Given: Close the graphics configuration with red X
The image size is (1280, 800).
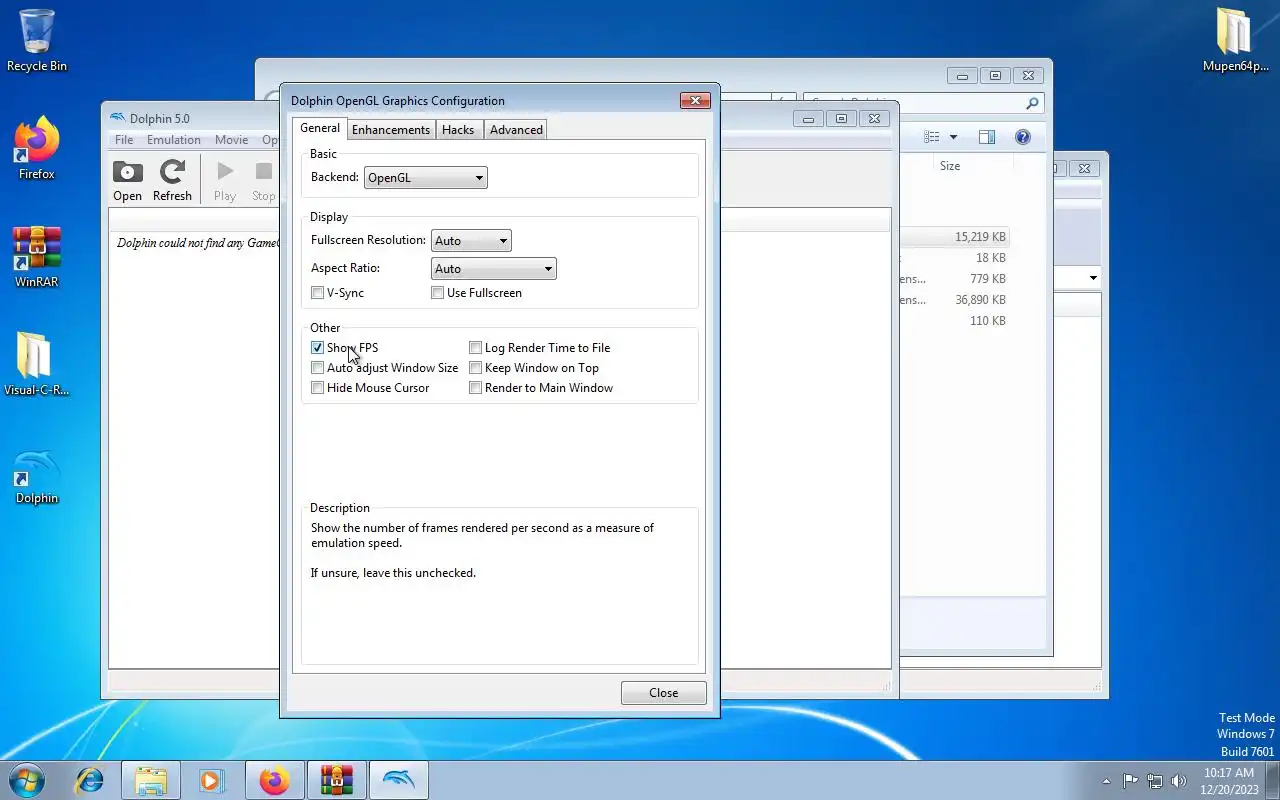Looking at the screenshot, I should (695, 100).
